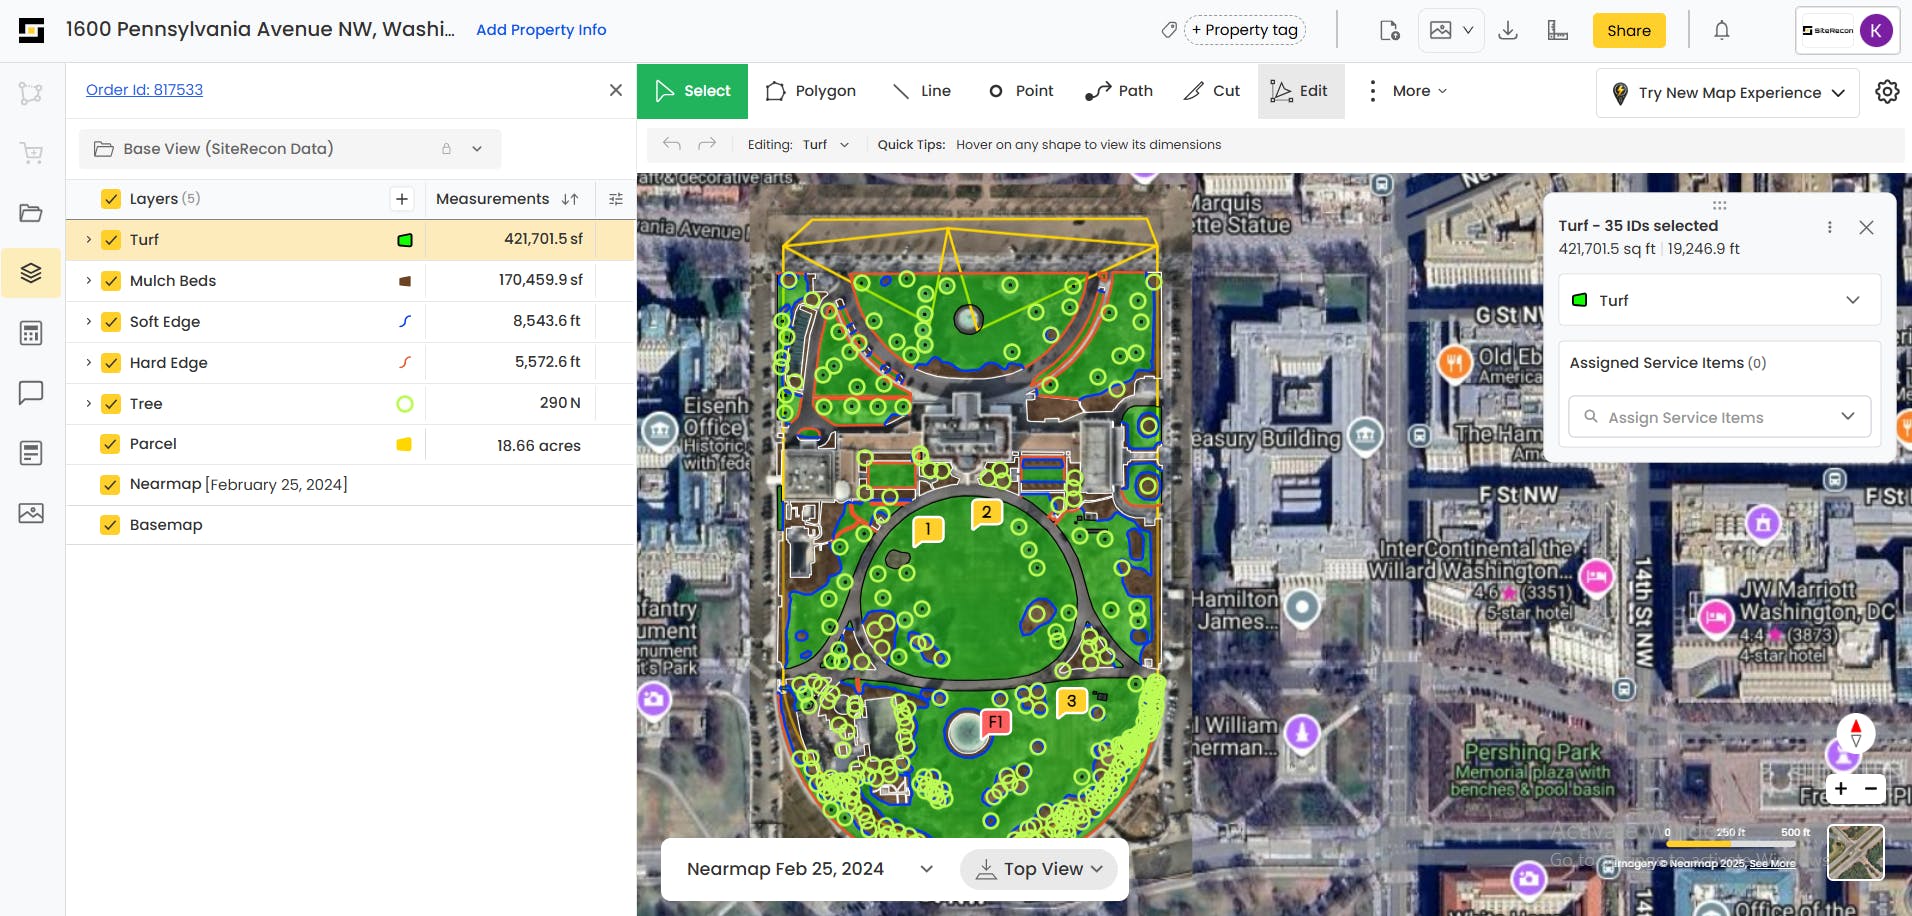The width and height of the screenshot is (1912, 916).
Task: Open the folder sidebar icon
Action: click(31, 213)
